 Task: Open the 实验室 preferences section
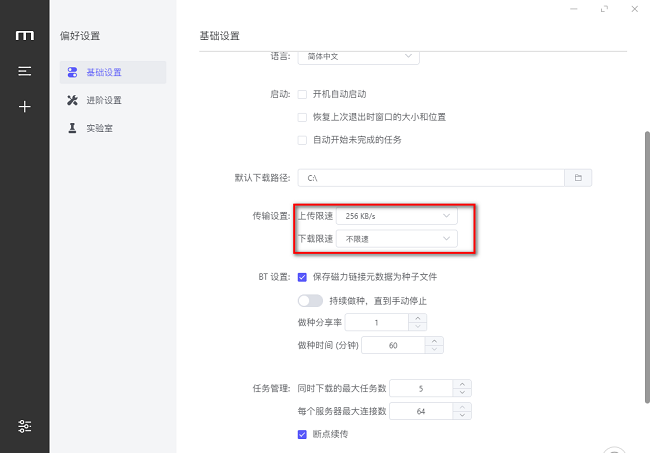99,128
